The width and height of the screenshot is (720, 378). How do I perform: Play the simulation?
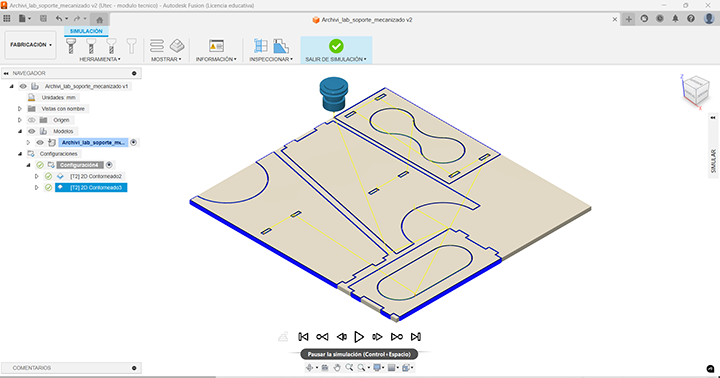tap(359, 337)
